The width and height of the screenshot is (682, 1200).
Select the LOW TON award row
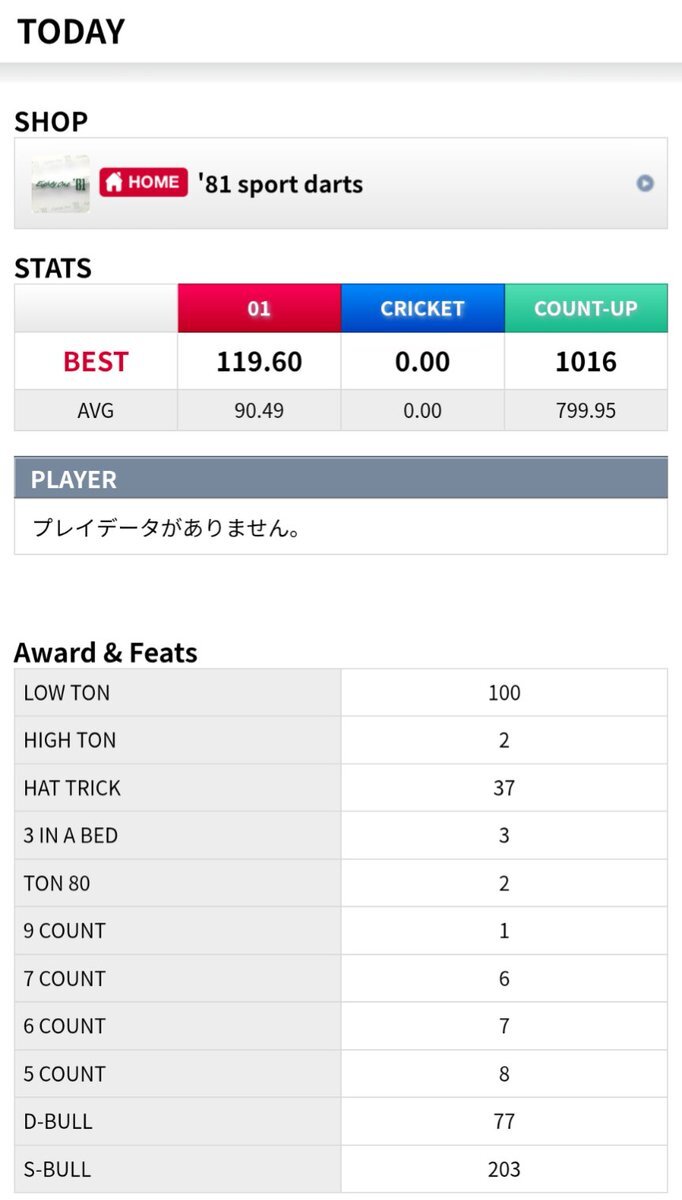341,693
